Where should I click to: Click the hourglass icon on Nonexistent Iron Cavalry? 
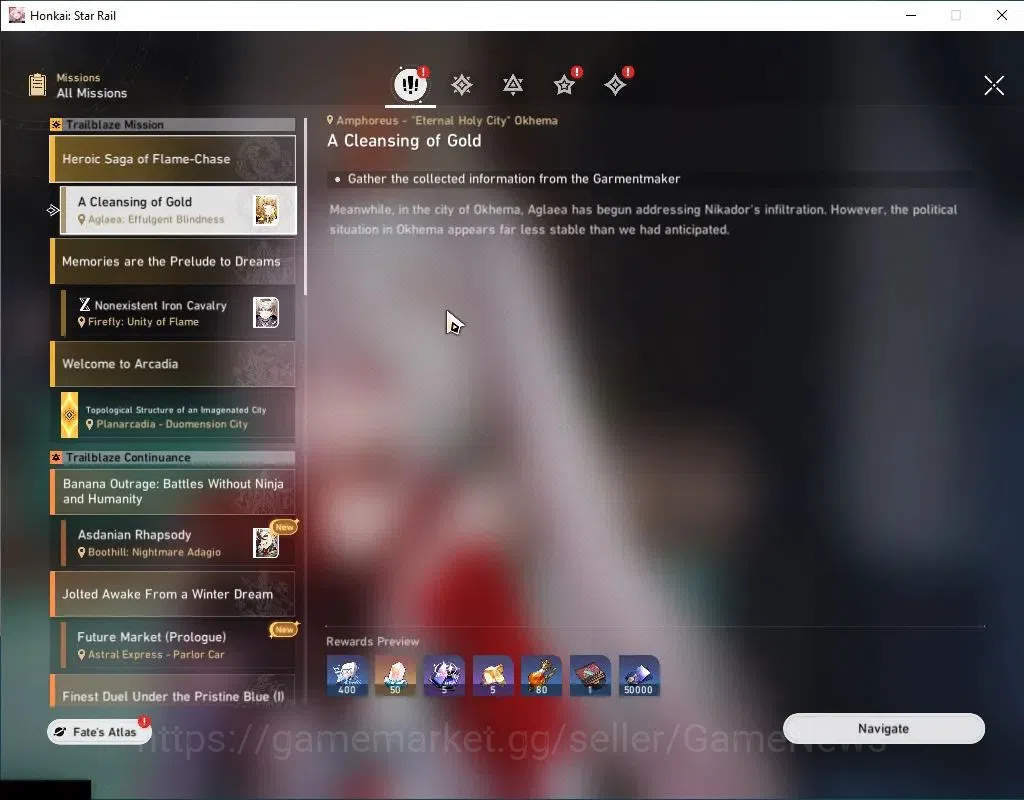pos(84,304)
